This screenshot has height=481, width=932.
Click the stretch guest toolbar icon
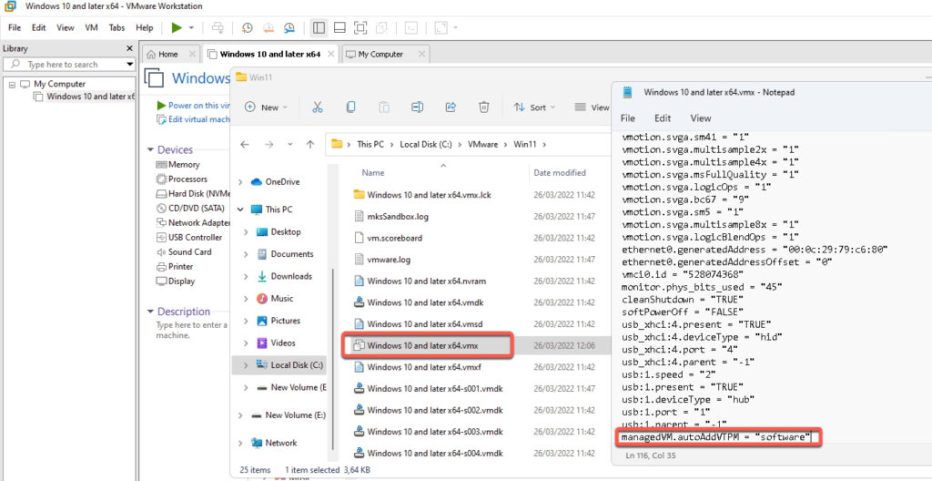pos(440,27)
